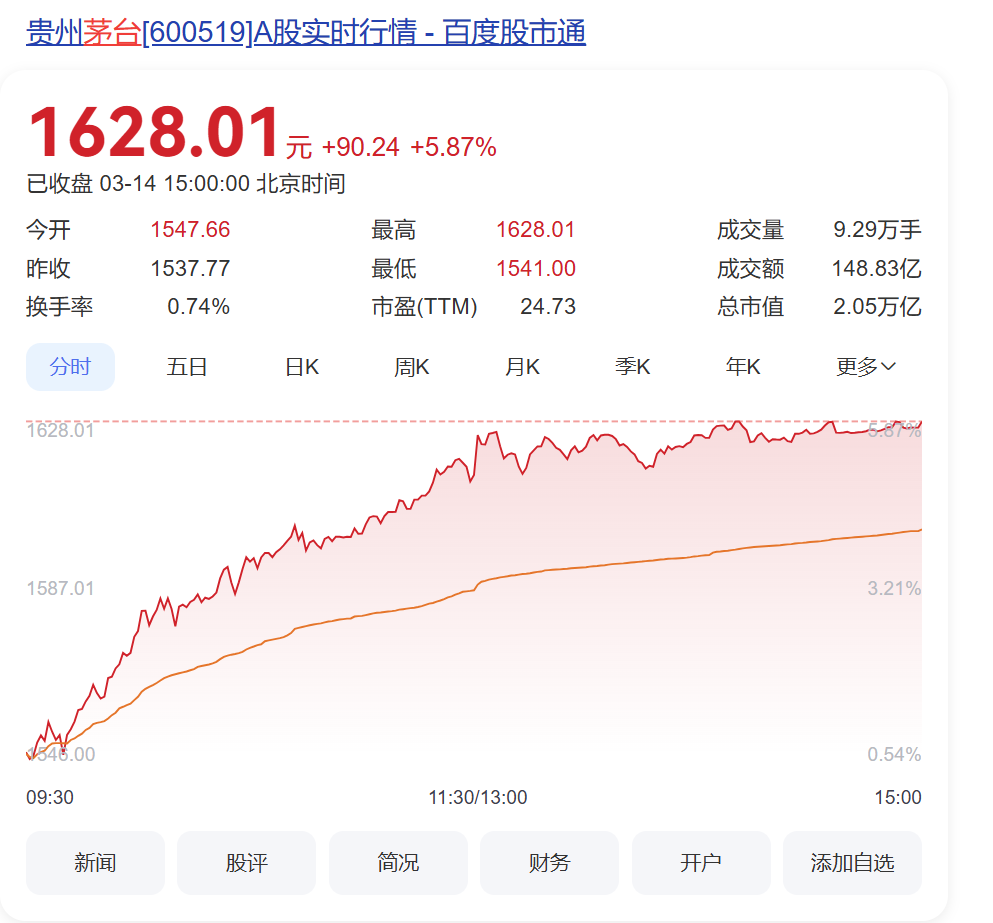Select the 分时 chart tab
The height and width of the screenshot is (923, 993).
70,367
